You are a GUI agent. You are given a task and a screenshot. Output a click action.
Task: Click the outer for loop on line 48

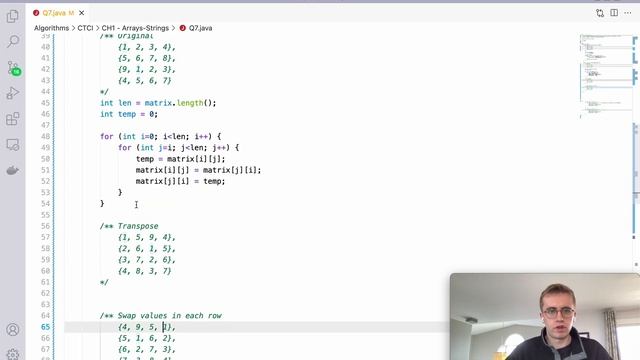tap(160, 136)
